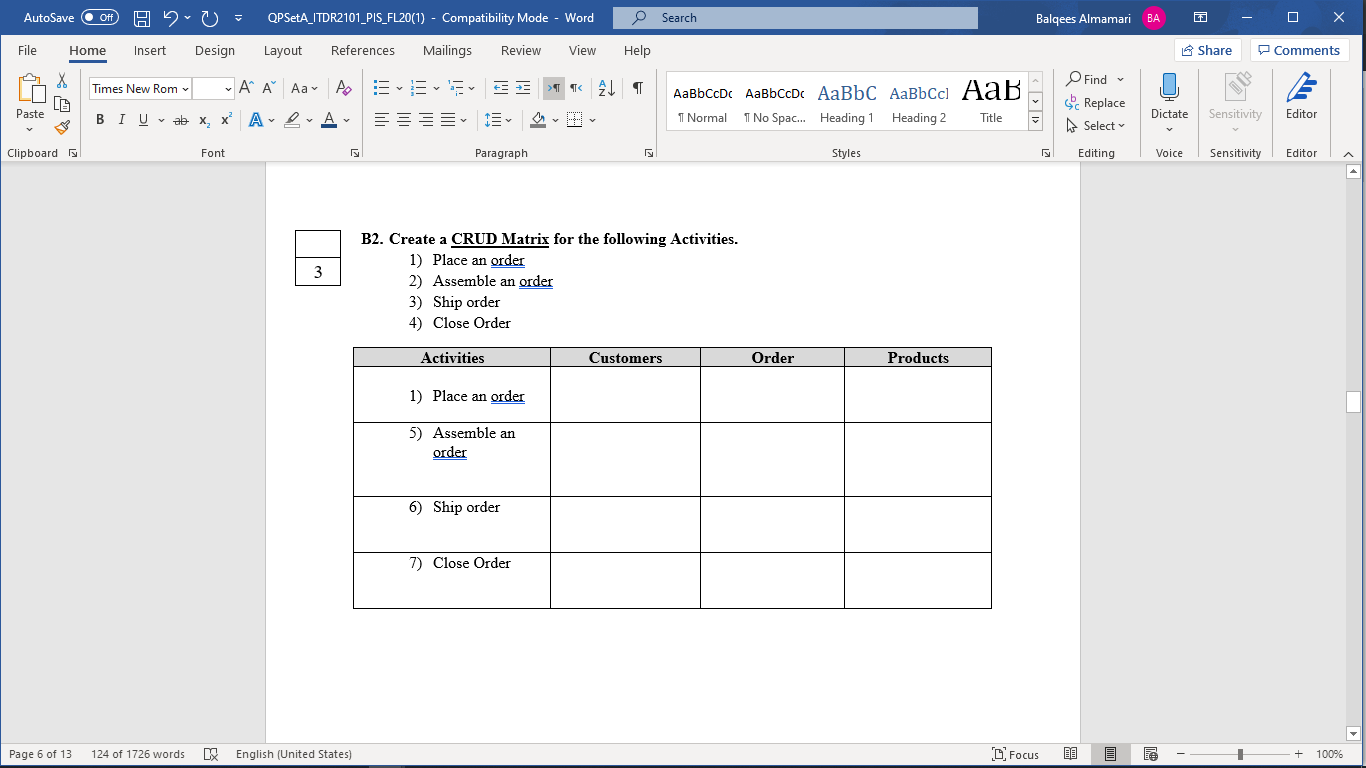This screenshot has width=1366, height=768.
Task: Toggle Strikethrough formatting
Action: (x=180, y=120)
